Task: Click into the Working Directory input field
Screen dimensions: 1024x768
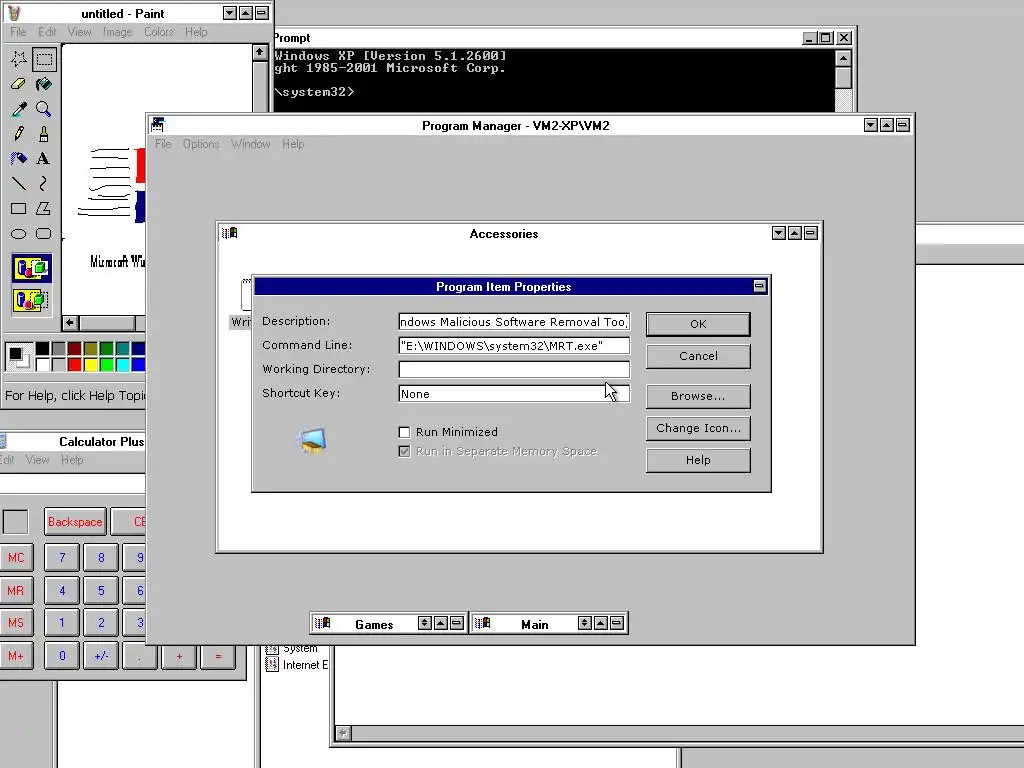Action: (514, 370)
